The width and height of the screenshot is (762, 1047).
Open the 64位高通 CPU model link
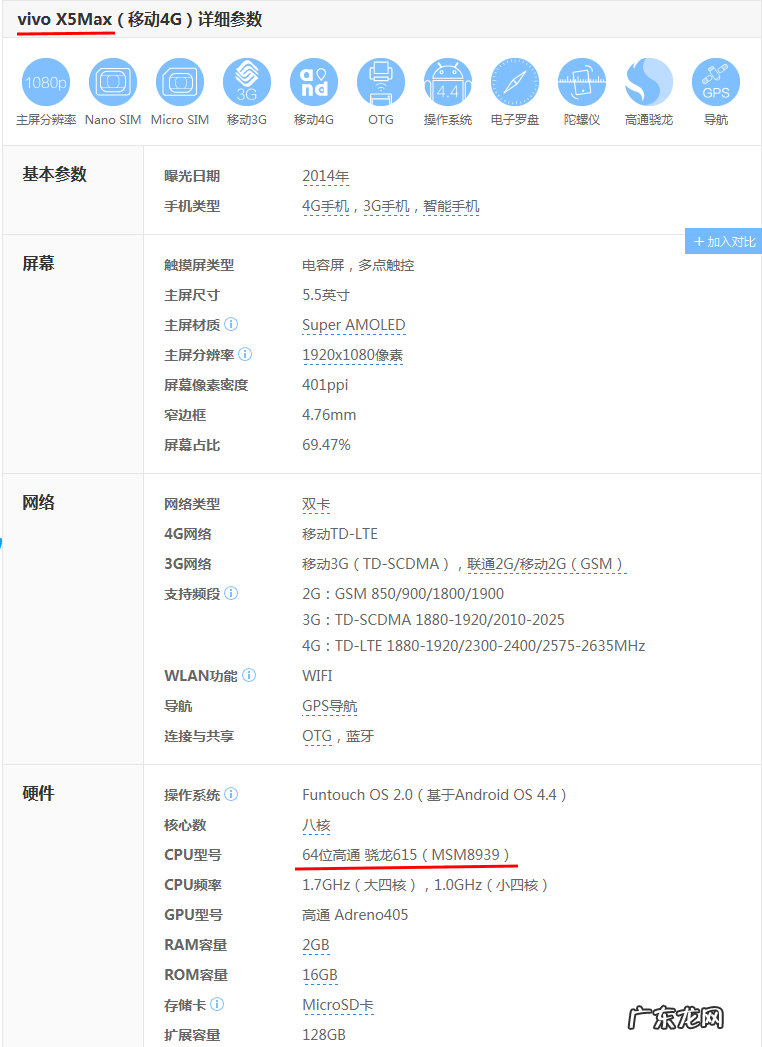point(405,855)
